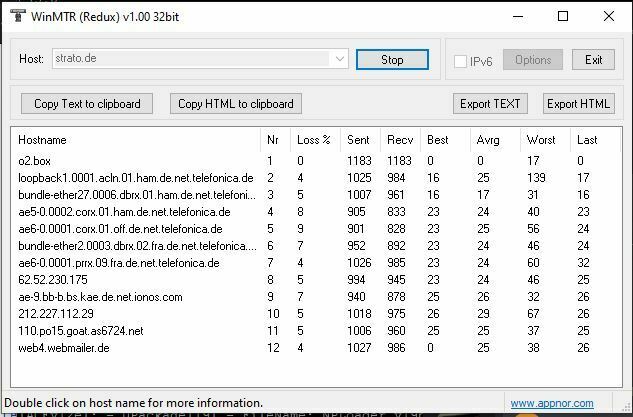Minimize the WinMTR window
633x417 pixels.
click(x=518, y=17)
